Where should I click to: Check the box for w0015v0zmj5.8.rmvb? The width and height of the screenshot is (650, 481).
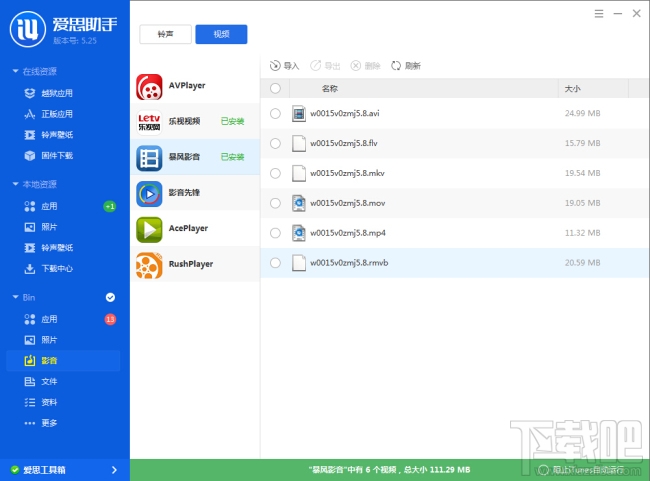[275, 263]
